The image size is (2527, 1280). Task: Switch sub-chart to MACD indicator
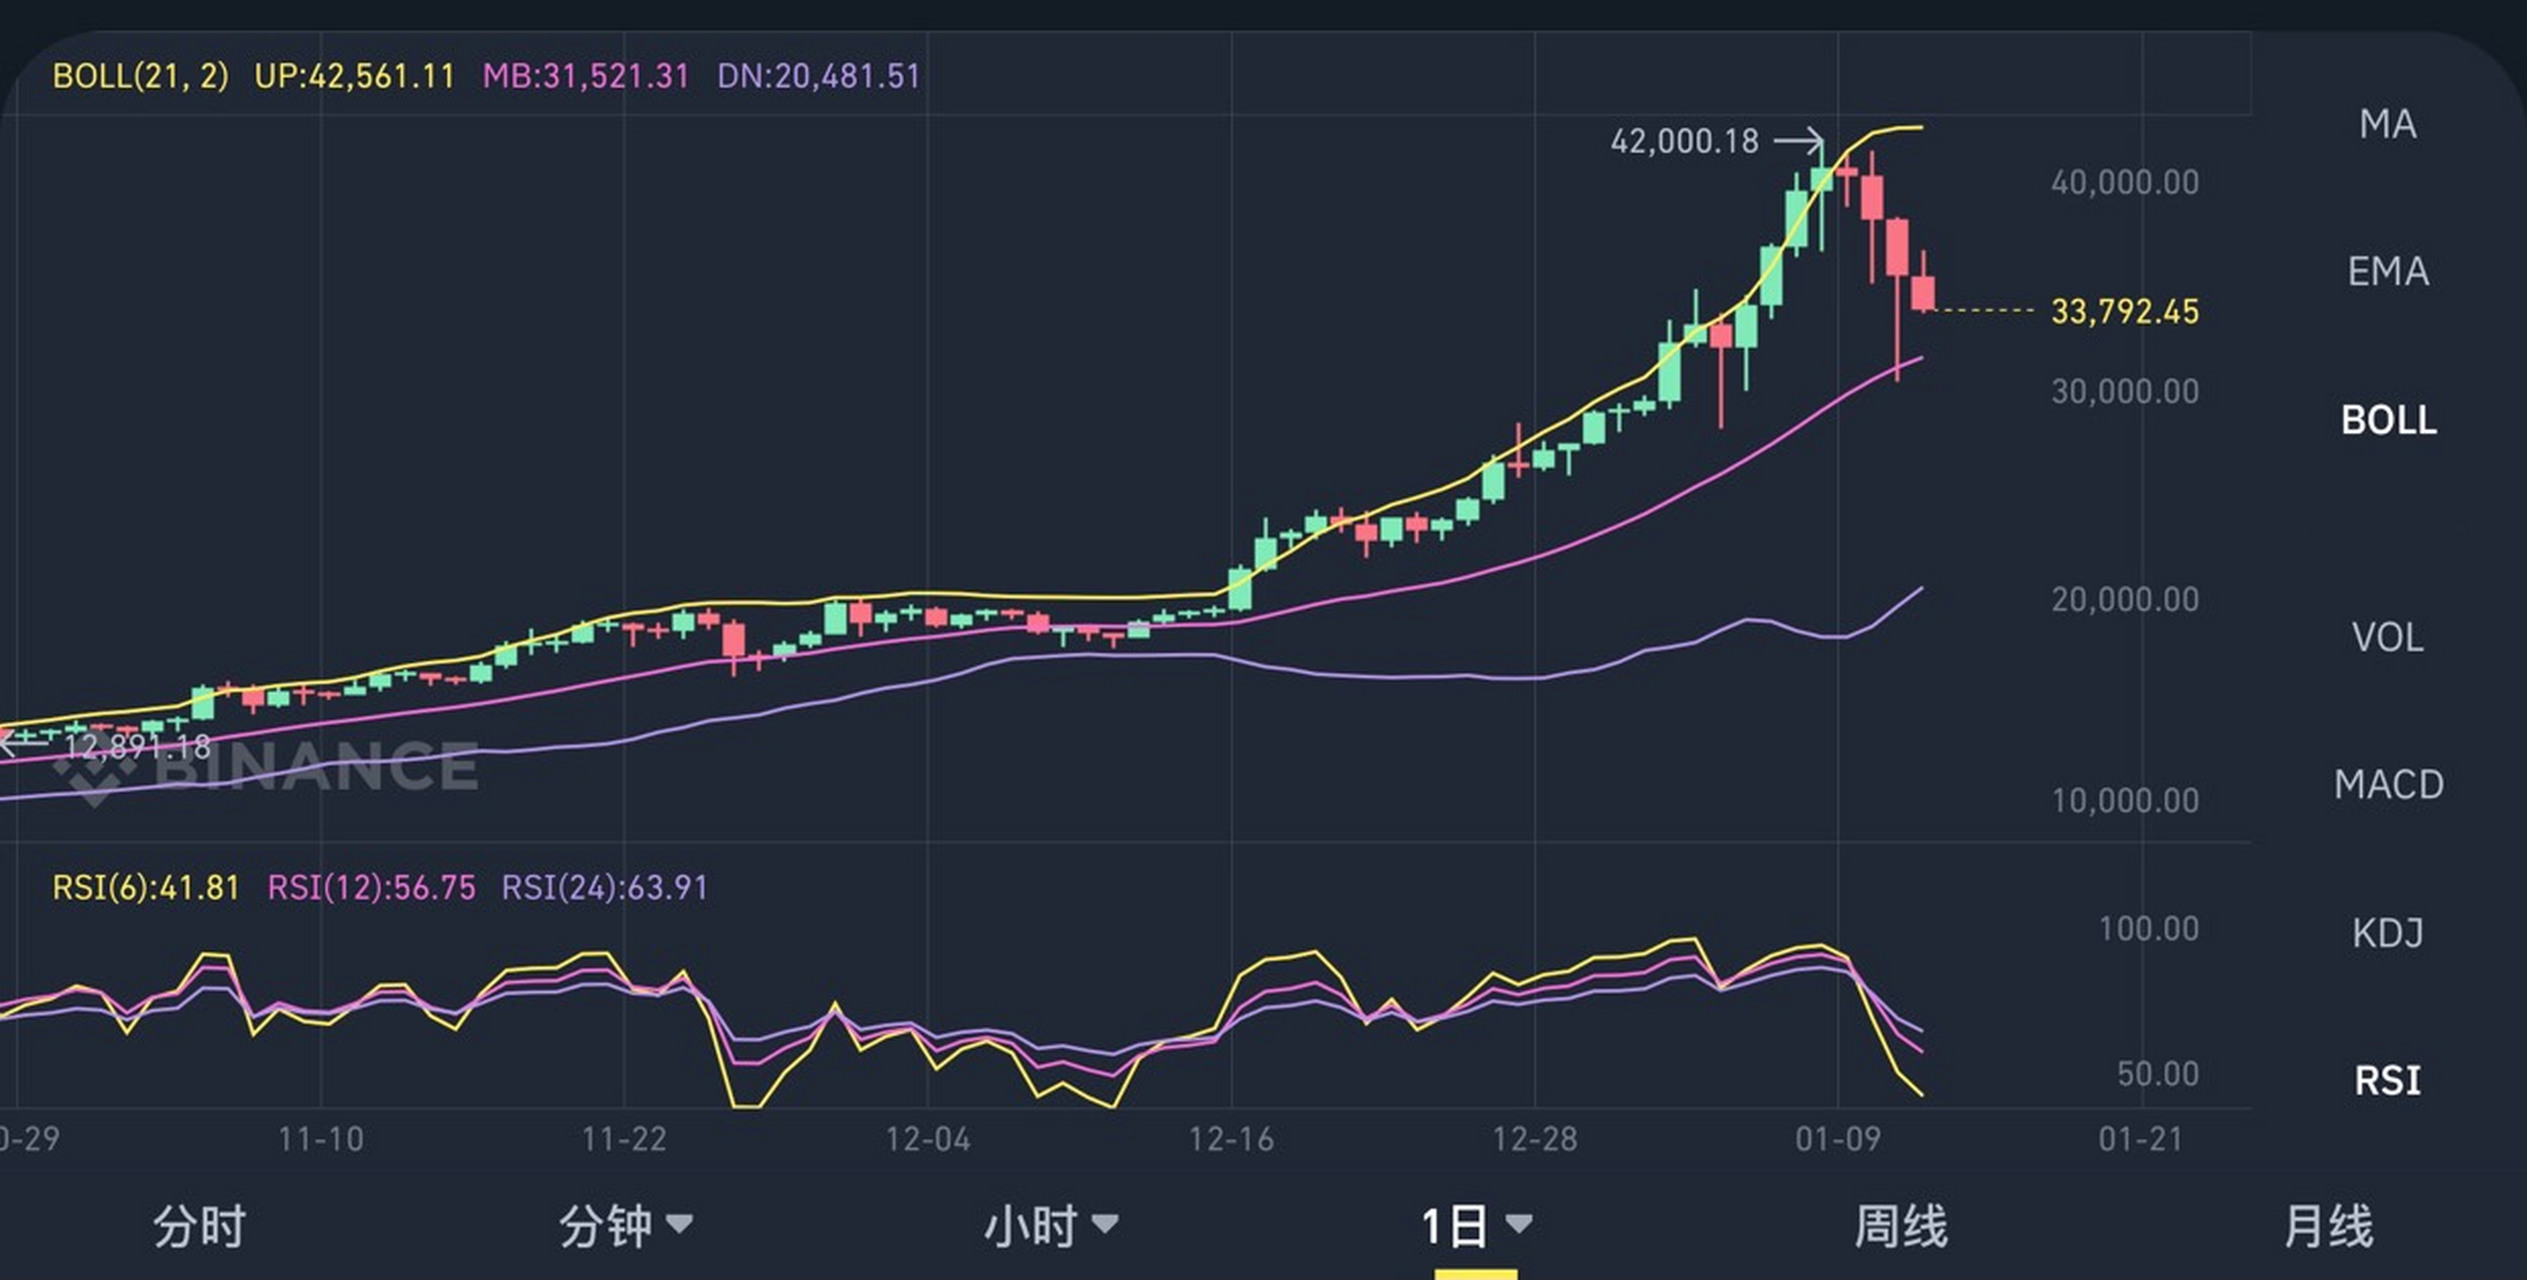2388,785
